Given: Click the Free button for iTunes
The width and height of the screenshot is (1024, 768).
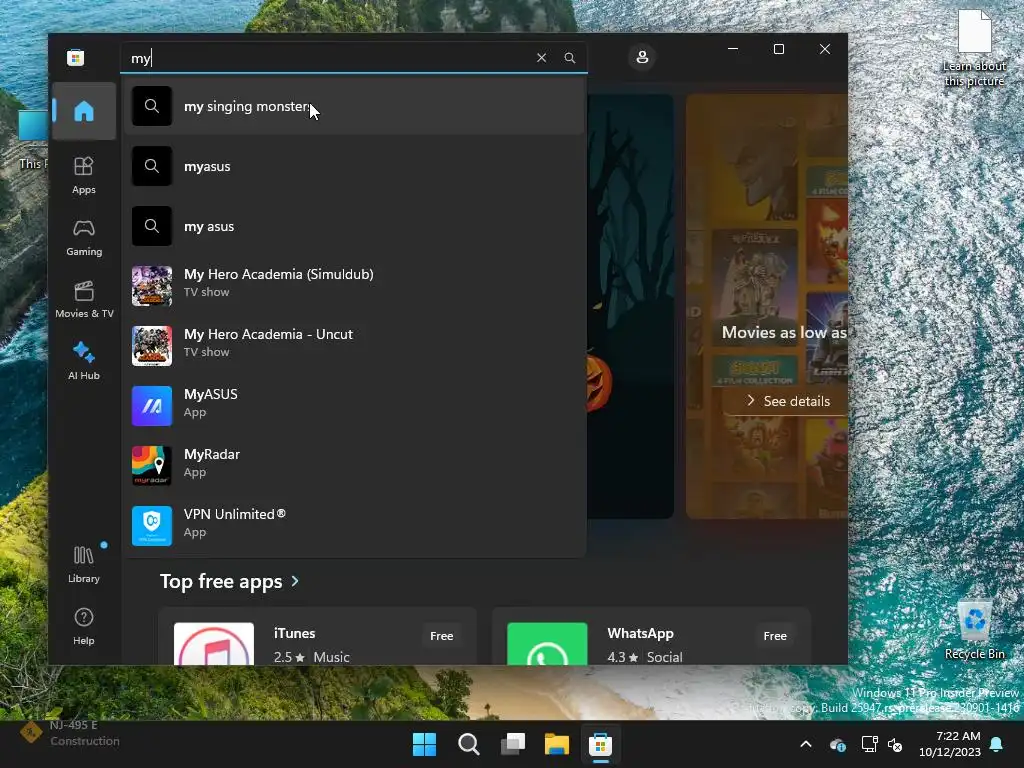Looking at the screenshot, I should coord(441,635).
